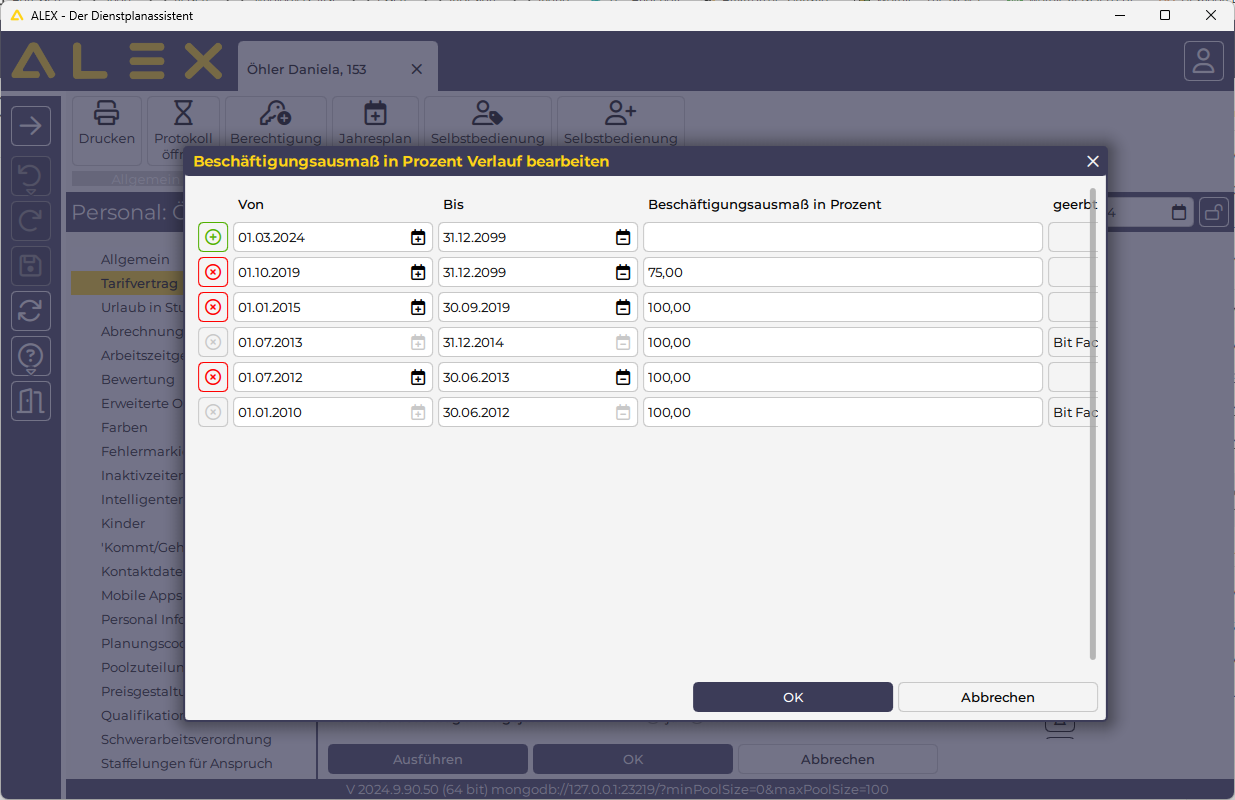Click the help question mark icon
Screen dimensions: 1235x800
pyautogui.click(x=31, y=355)
